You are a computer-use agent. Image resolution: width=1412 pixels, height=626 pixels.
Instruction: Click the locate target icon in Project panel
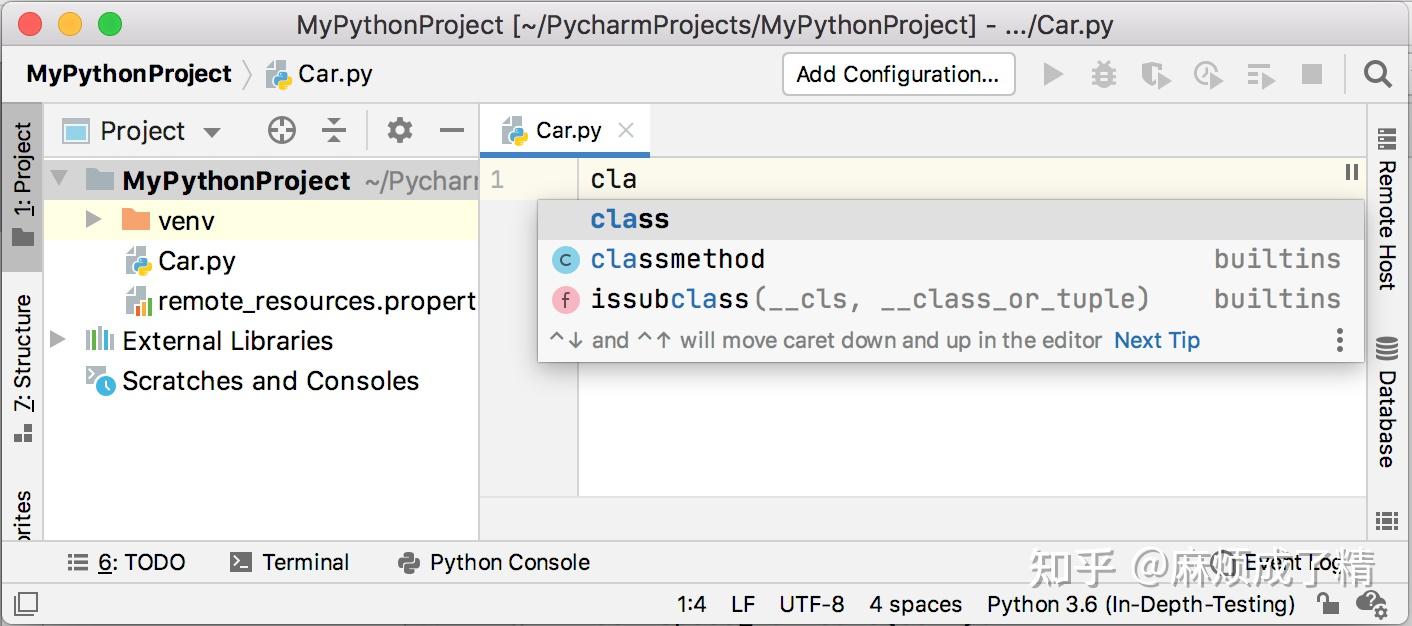[282, 130]
